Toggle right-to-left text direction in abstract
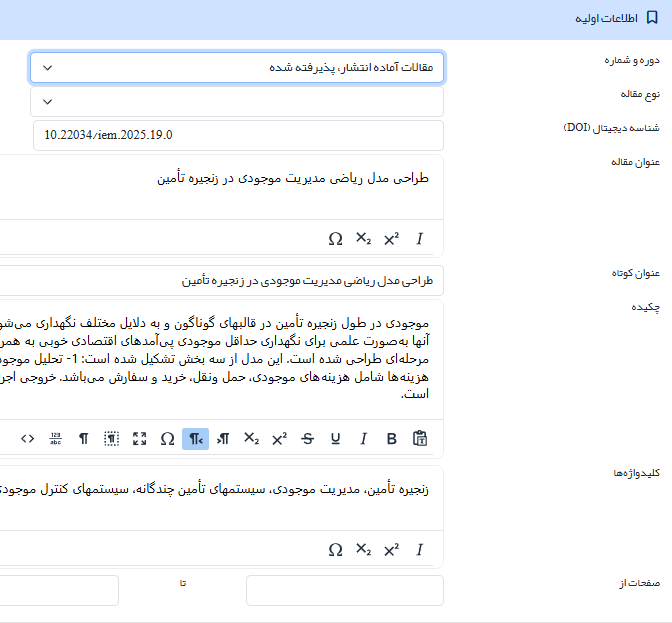The image size is (672, 623). [196, 438]
